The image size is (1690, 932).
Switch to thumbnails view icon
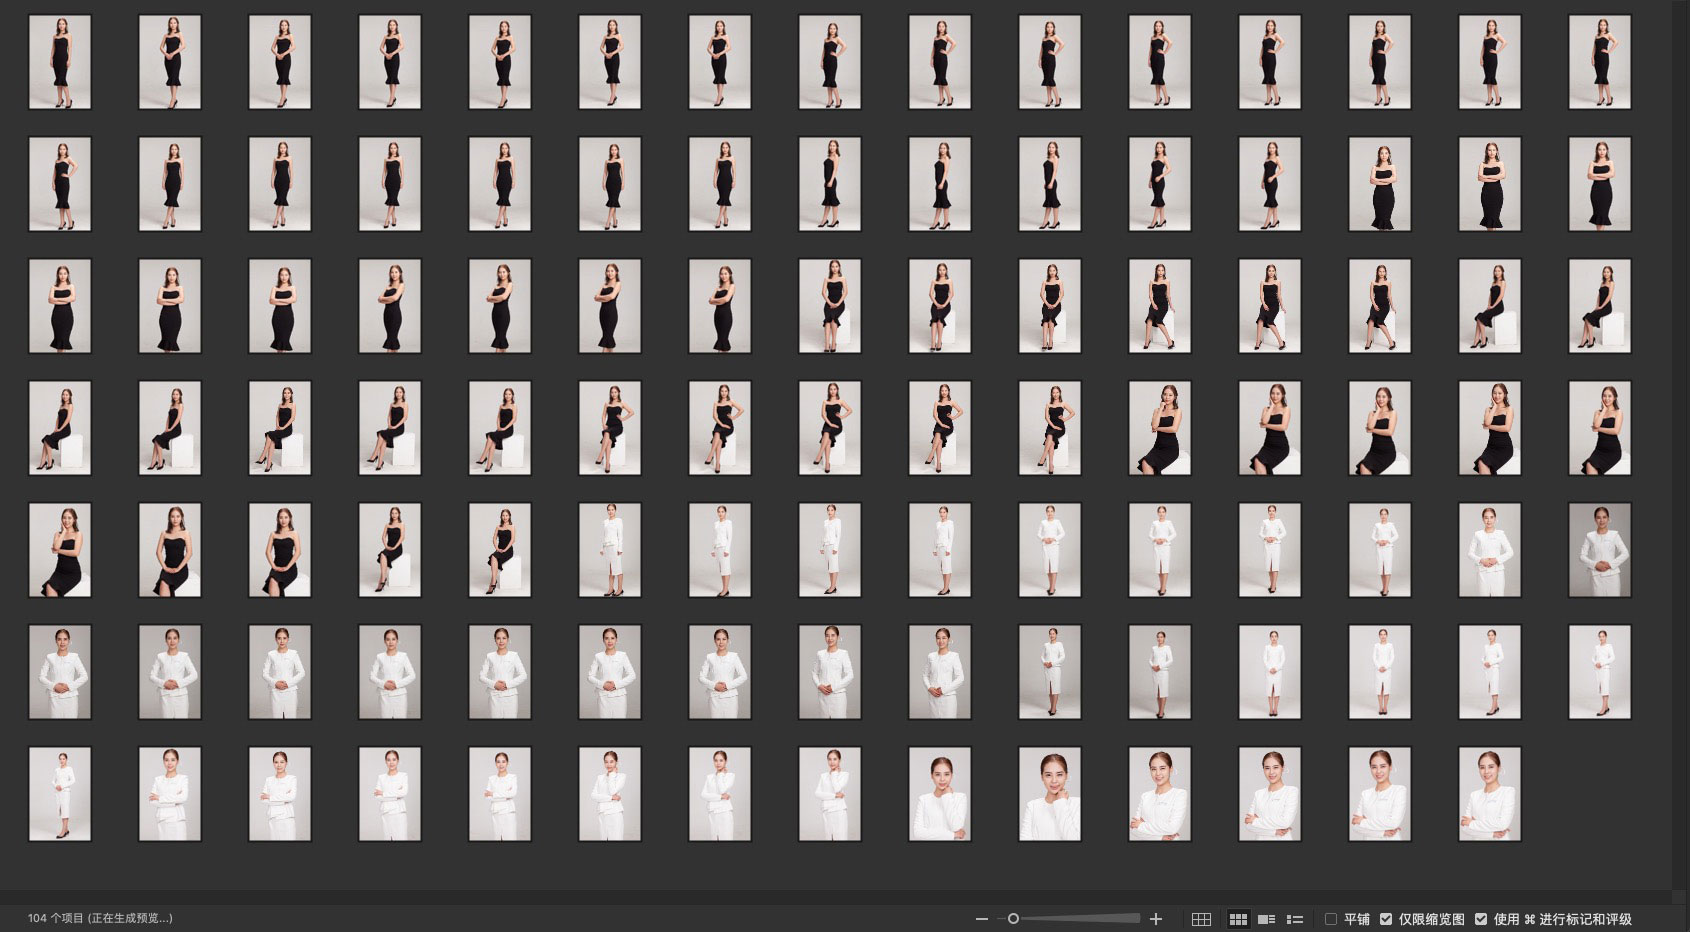coord(1238,919)
